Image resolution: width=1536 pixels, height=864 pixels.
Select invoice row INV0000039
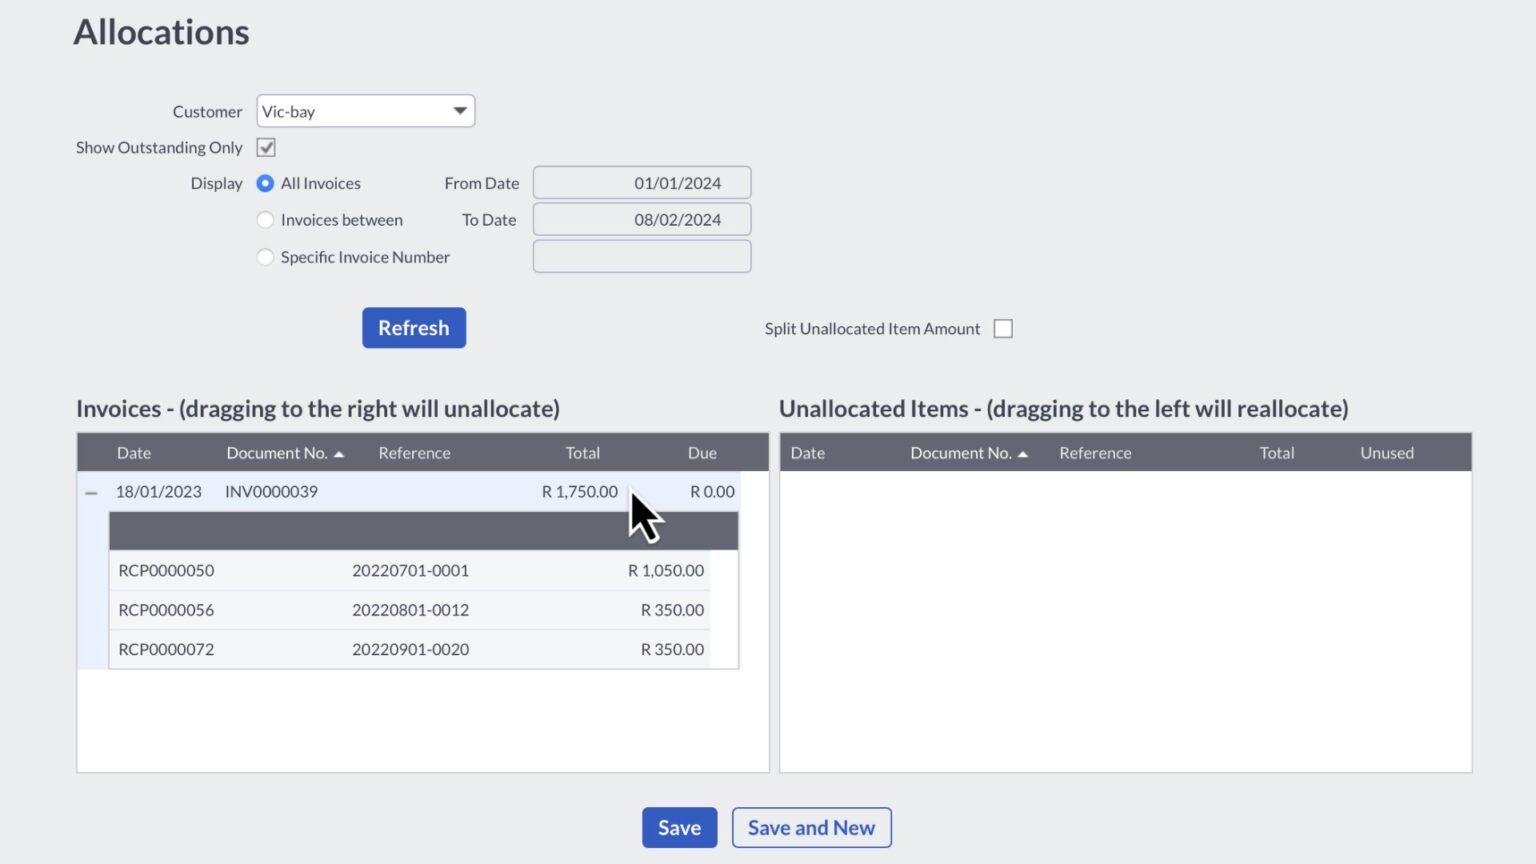[400, 491]
